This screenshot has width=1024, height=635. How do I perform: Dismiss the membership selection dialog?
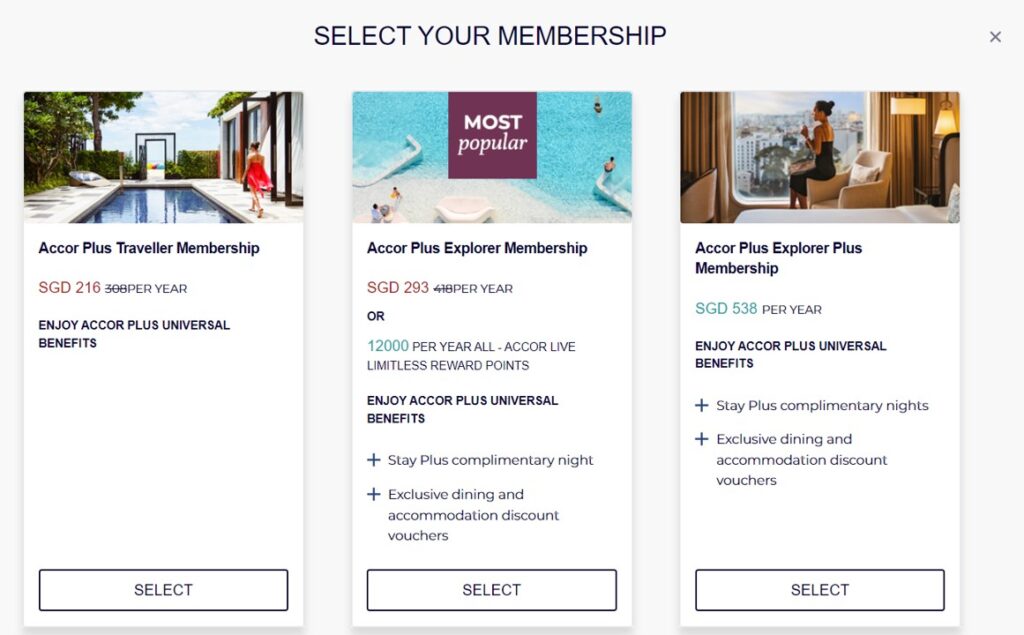pyautogui.click(x=995, y=36)
